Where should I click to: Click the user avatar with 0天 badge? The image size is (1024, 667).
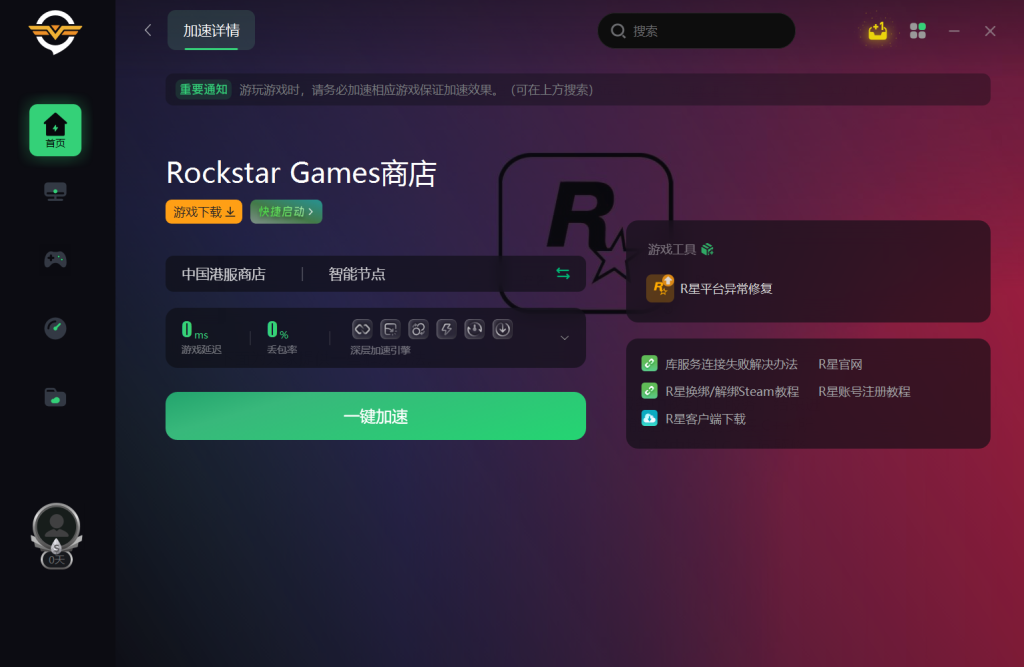[57, 536]
